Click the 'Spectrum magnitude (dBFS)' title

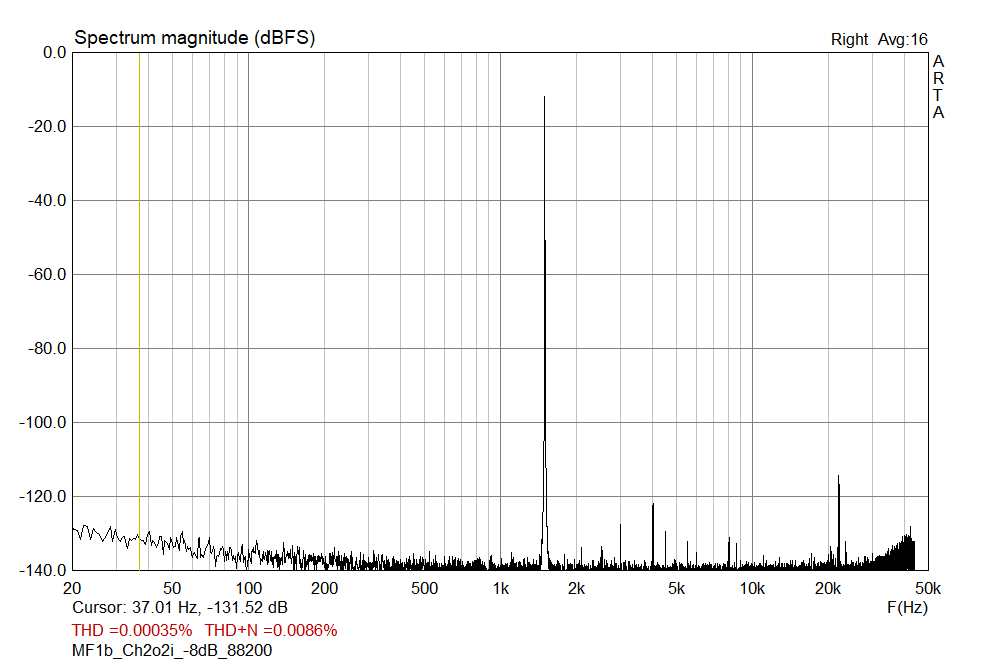pos(195,38)
